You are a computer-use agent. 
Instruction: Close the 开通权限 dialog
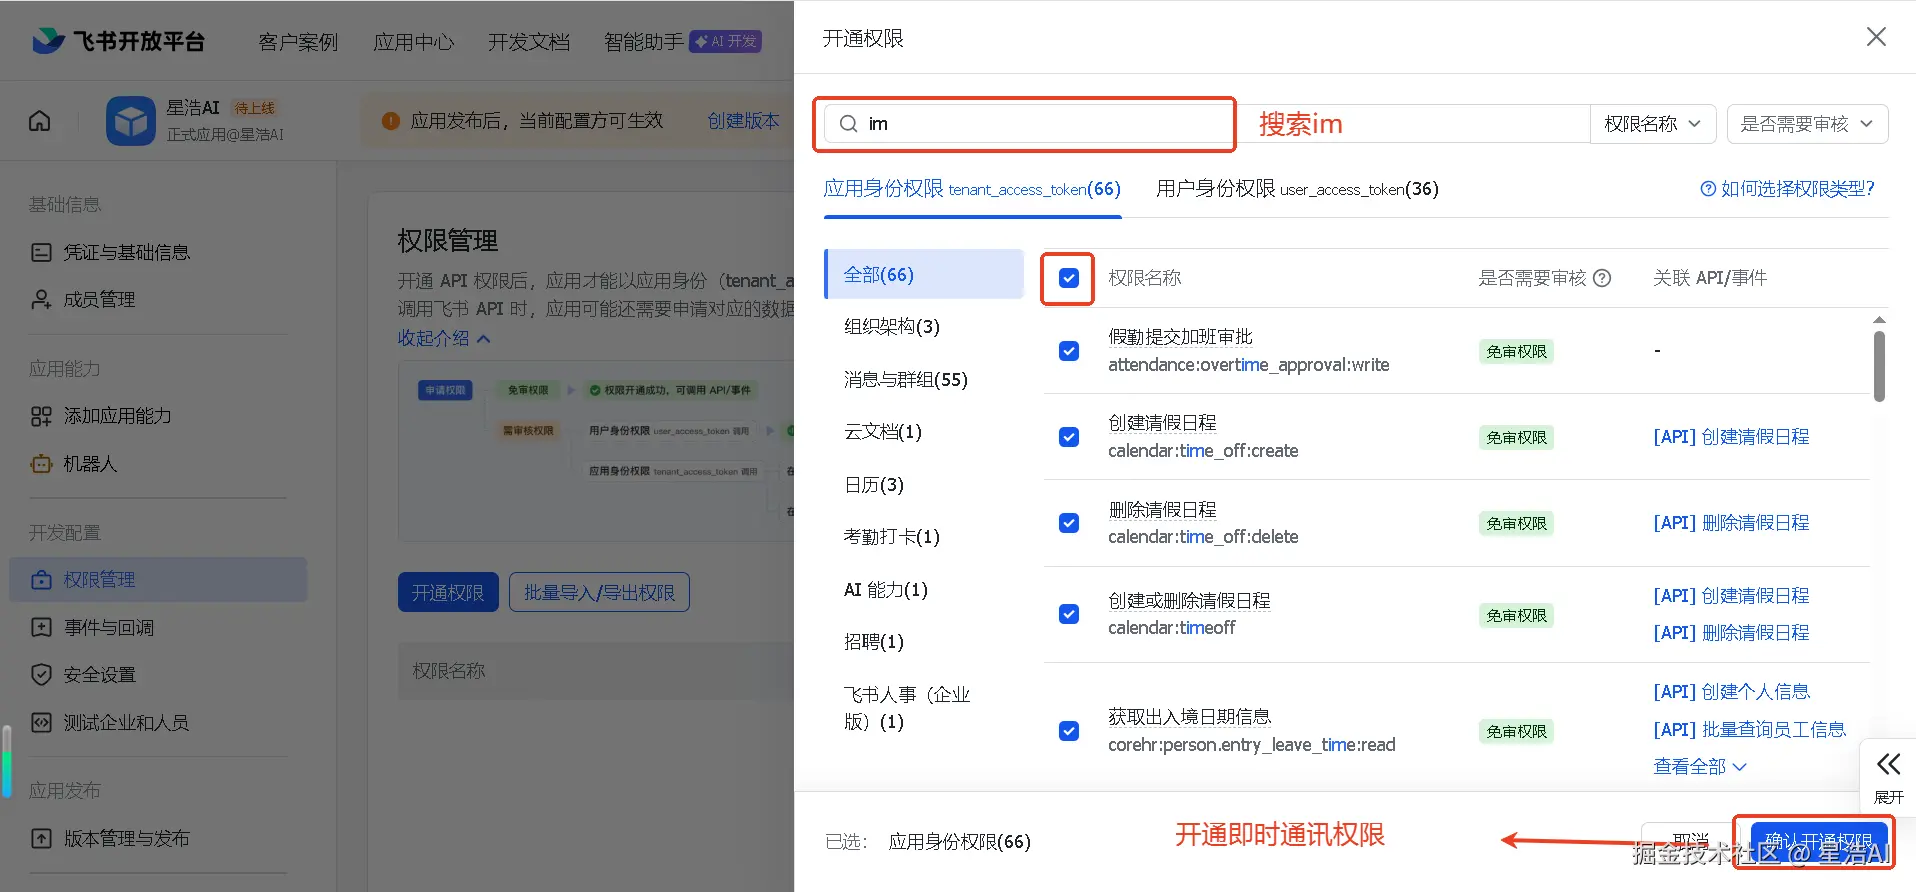(x=1876, y=37)
